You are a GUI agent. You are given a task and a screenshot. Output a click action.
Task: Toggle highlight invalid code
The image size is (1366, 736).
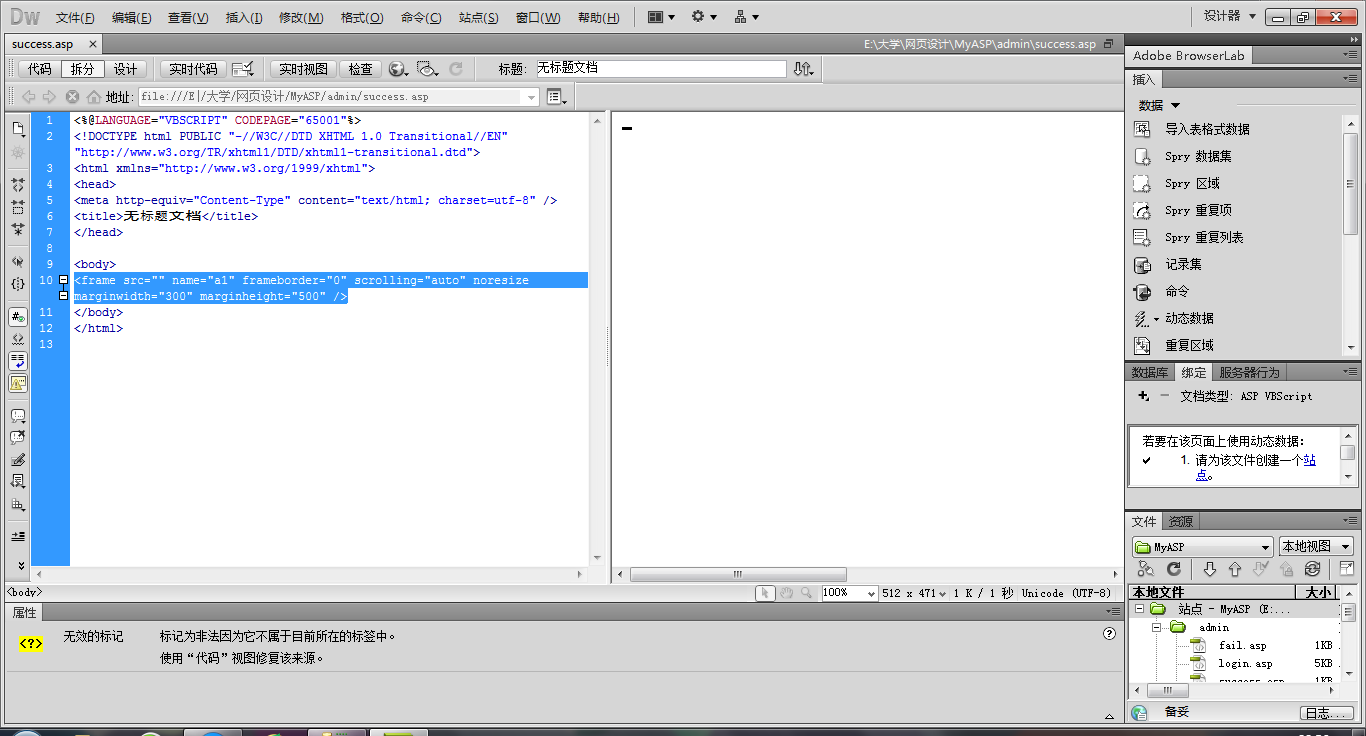[18, 339]
